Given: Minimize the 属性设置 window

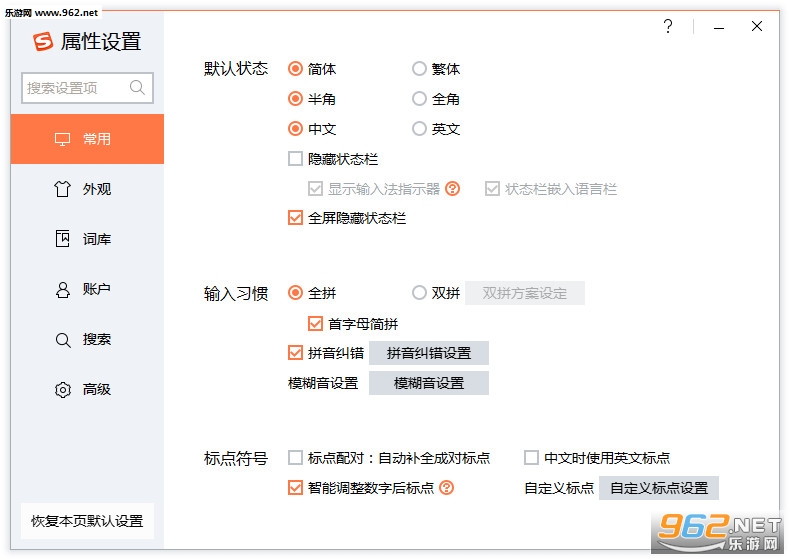Looking at the screenshot, I should (x=719, y=28).
